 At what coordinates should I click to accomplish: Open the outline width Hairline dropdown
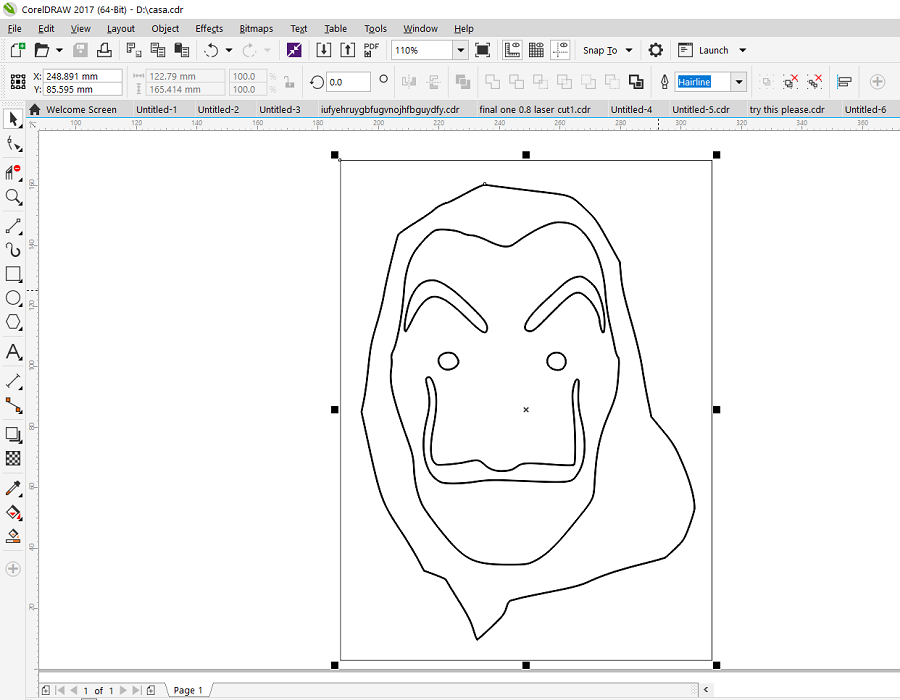tap(739, 82)
